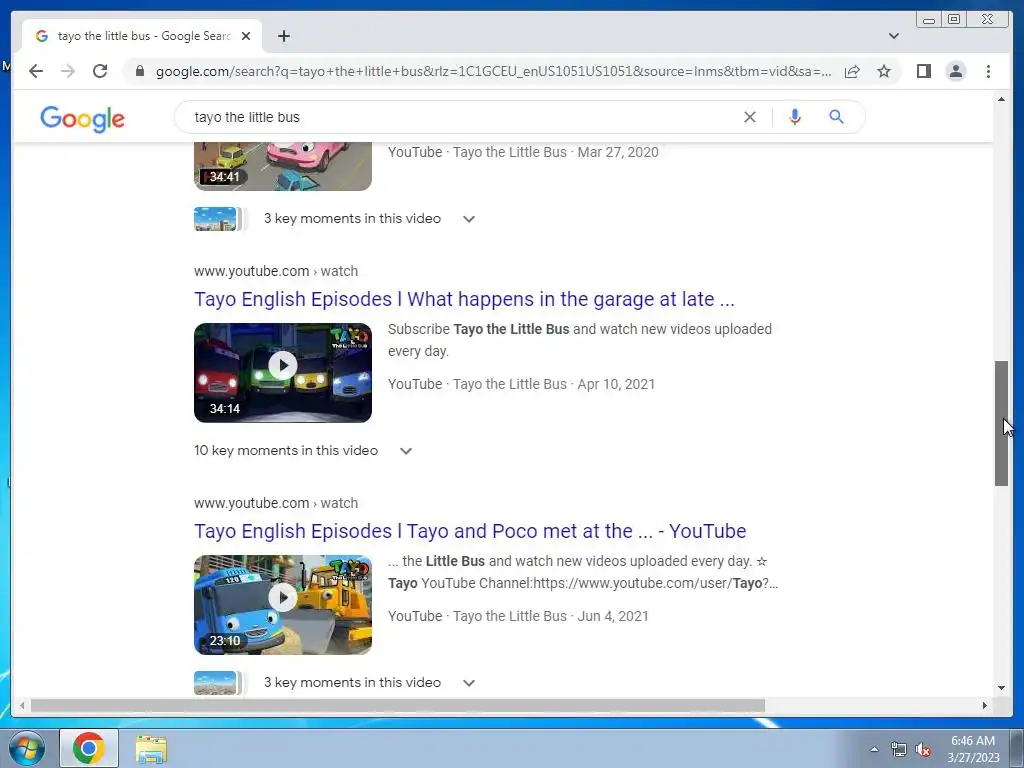Click the www.youtube.com › watch text above Poco result
Viewport: 1024px width, 768px height.
pyautogui.click(x=276, y=503)
